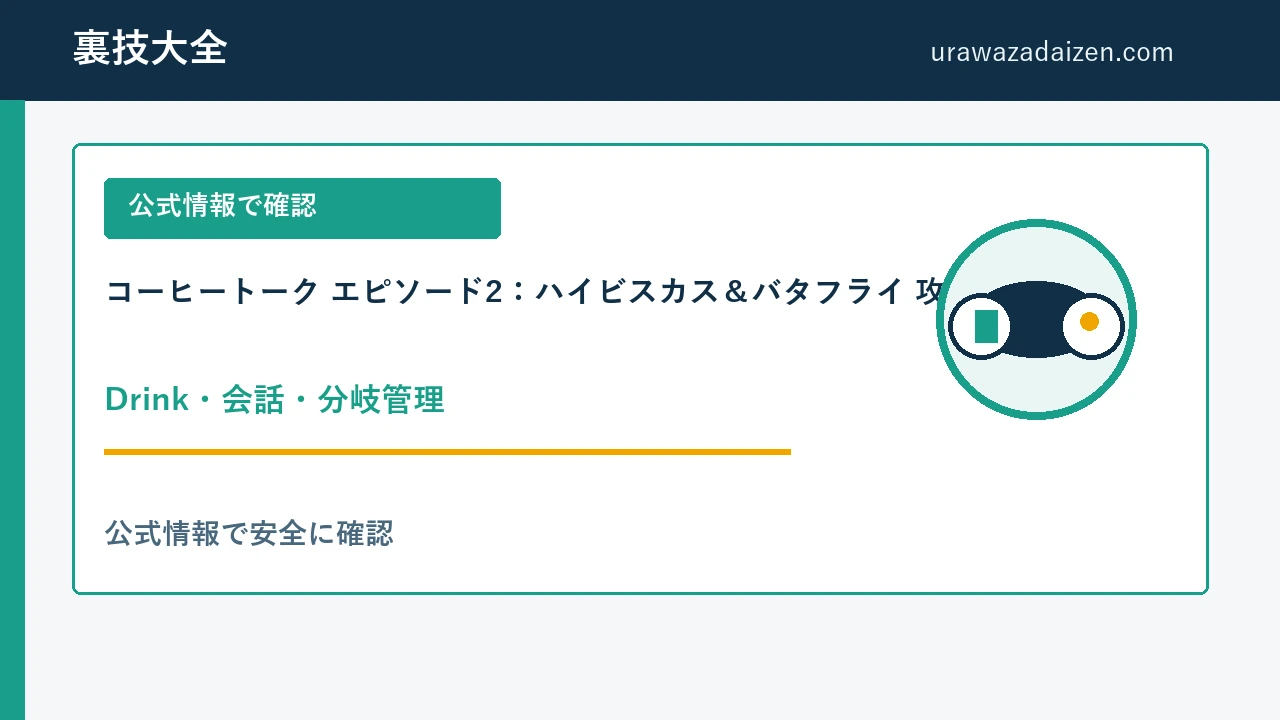Click the white article card area
The height and width of the screenshot is (720, 1280).
coord(640,369)
